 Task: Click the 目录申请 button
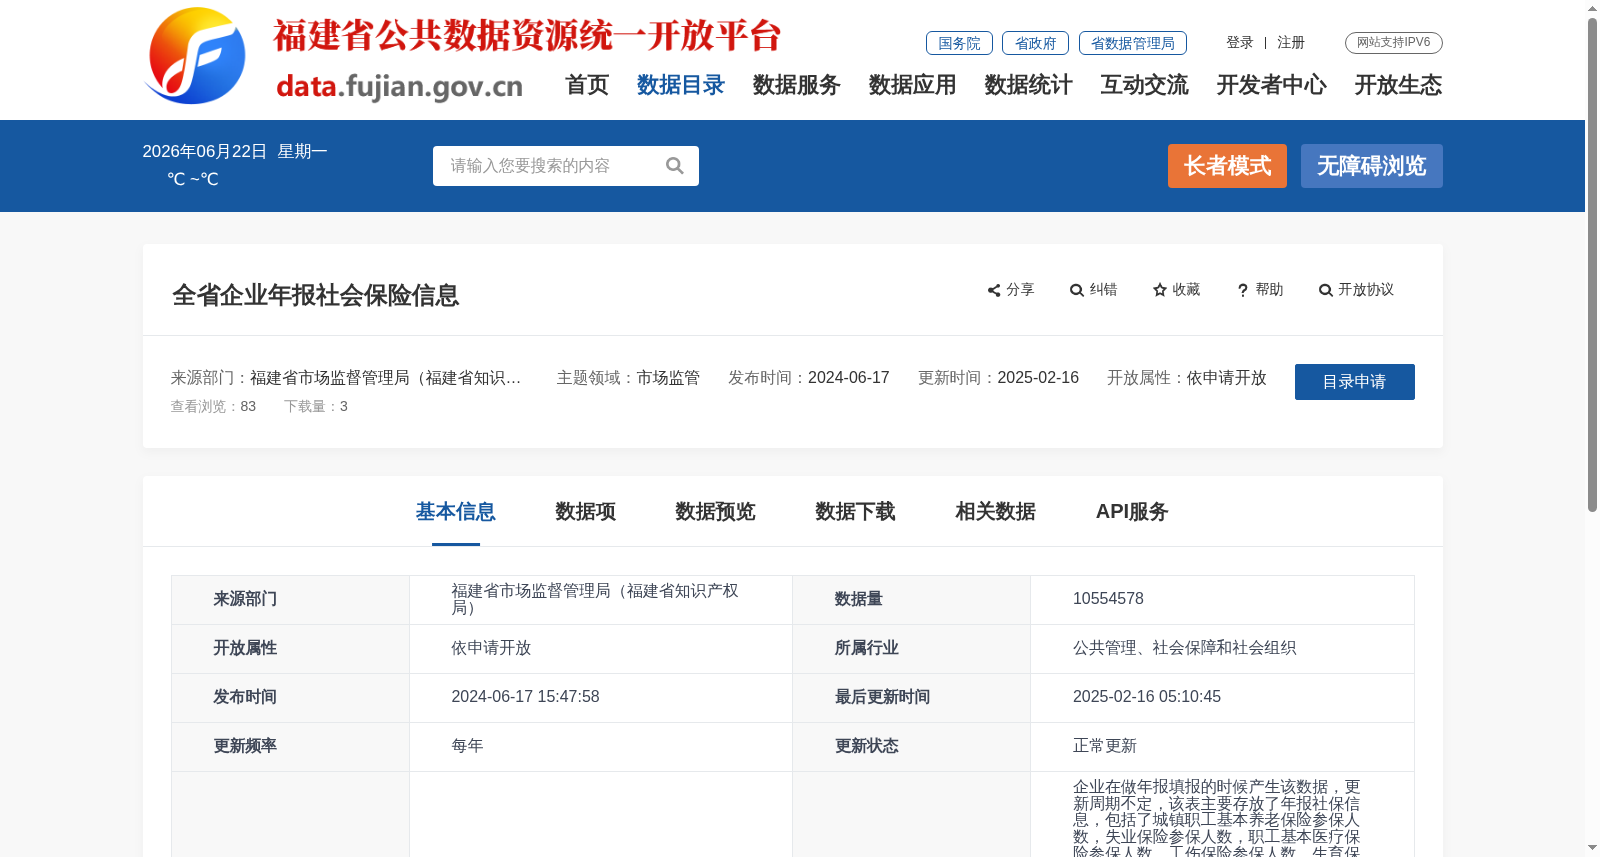point(1355,382)
